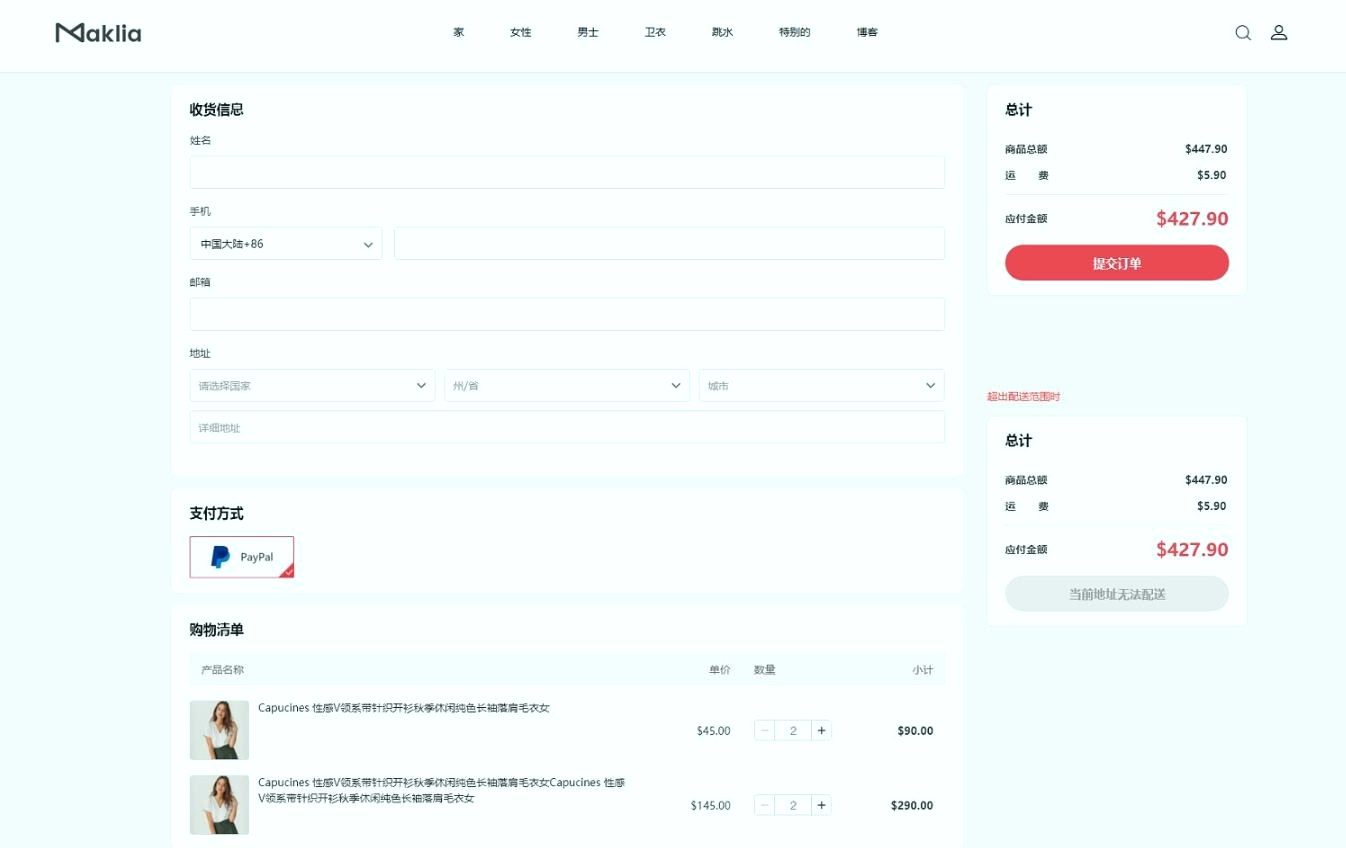Screen dimensions: 1346x848
Task: Click the 姓名 name input field
Action: tap(567, 172)
